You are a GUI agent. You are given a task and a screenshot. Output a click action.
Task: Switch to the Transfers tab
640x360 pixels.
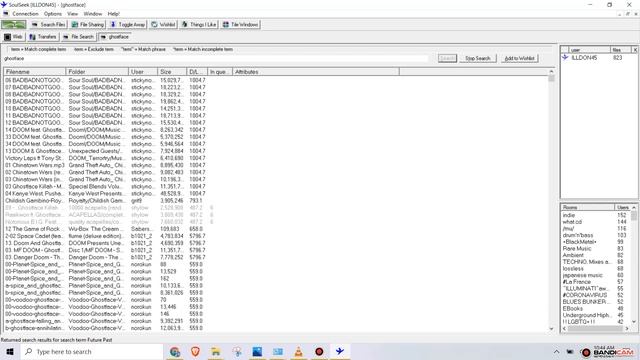[x=43, y=37]
